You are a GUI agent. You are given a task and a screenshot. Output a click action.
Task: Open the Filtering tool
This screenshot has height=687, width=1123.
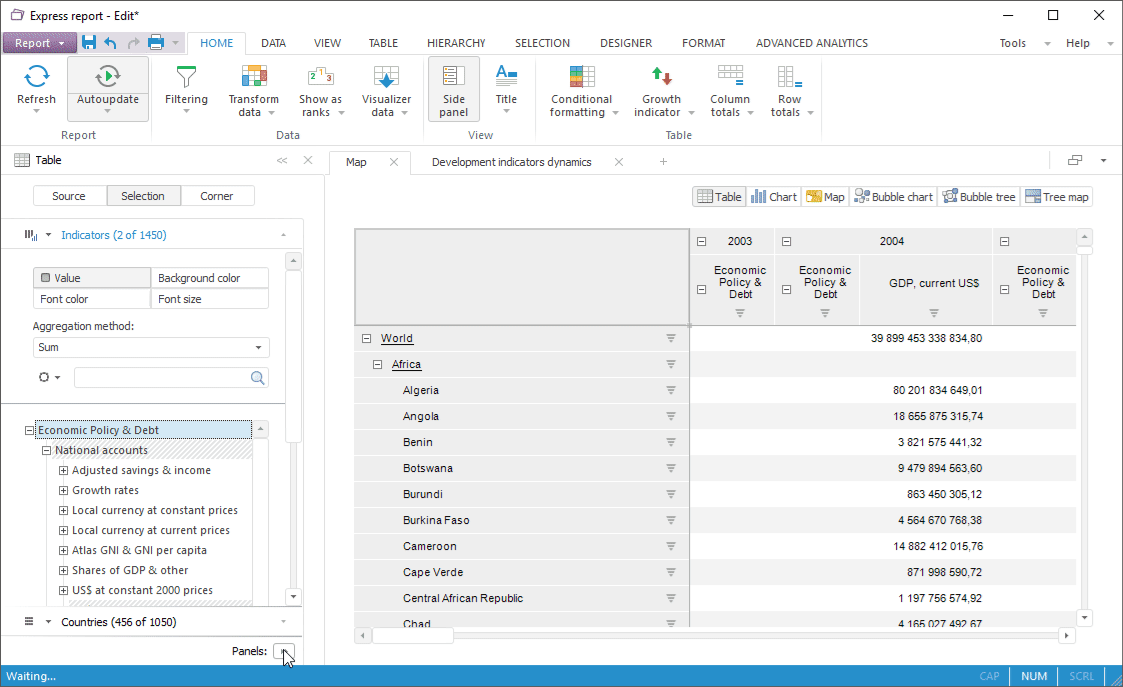[186, 78]
